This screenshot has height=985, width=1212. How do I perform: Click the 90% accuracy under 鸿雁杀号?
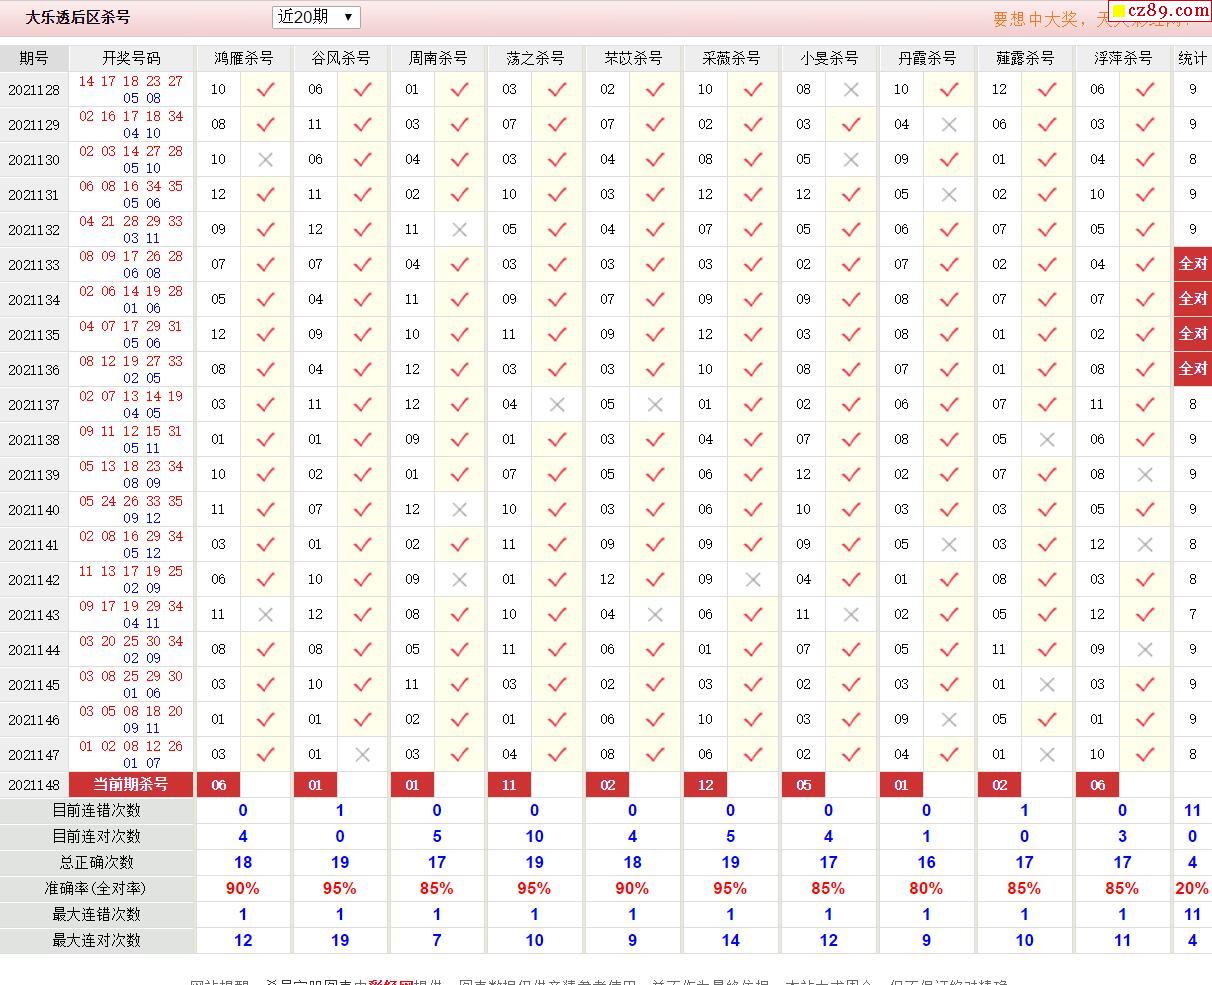pos(243,888)
